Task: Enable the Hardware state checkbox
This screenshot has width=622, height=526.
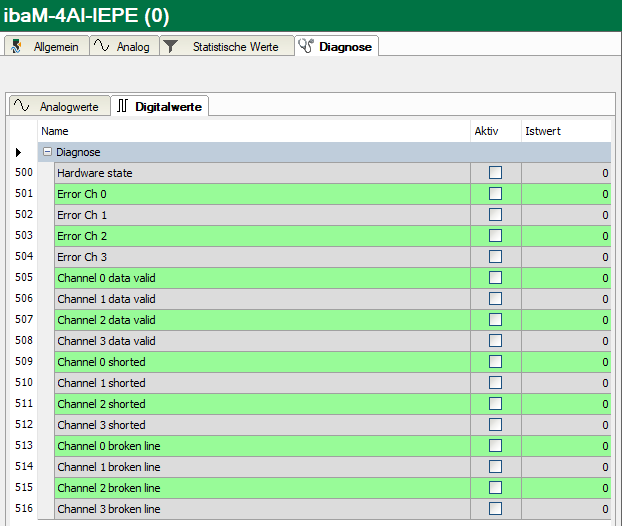Action: point(495,173)
